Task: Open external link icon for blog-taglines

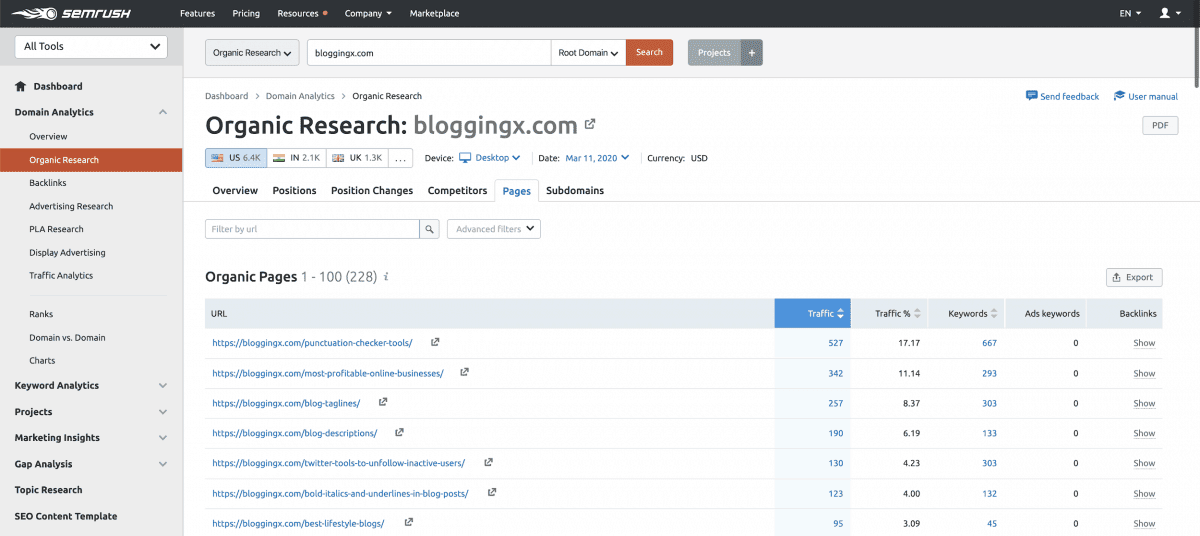Action: (x=383, y=402)
